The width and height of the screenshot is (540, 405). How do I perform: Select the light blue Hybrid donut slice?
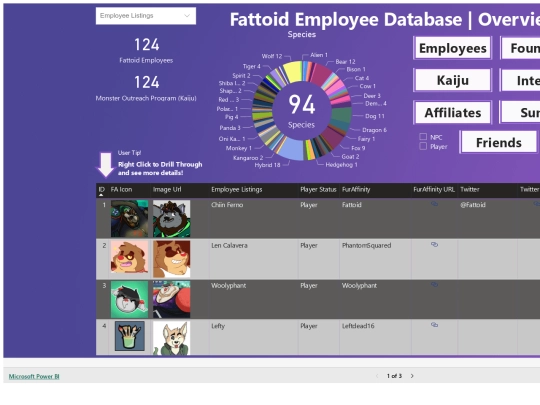coord(291,149)
